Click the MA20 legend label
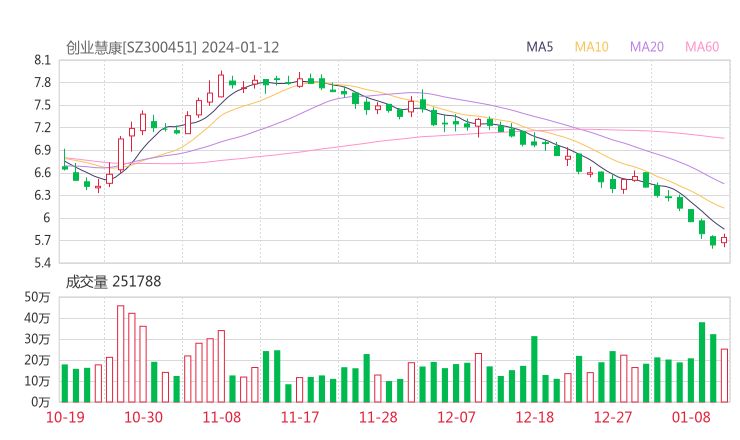 (647, 47)
